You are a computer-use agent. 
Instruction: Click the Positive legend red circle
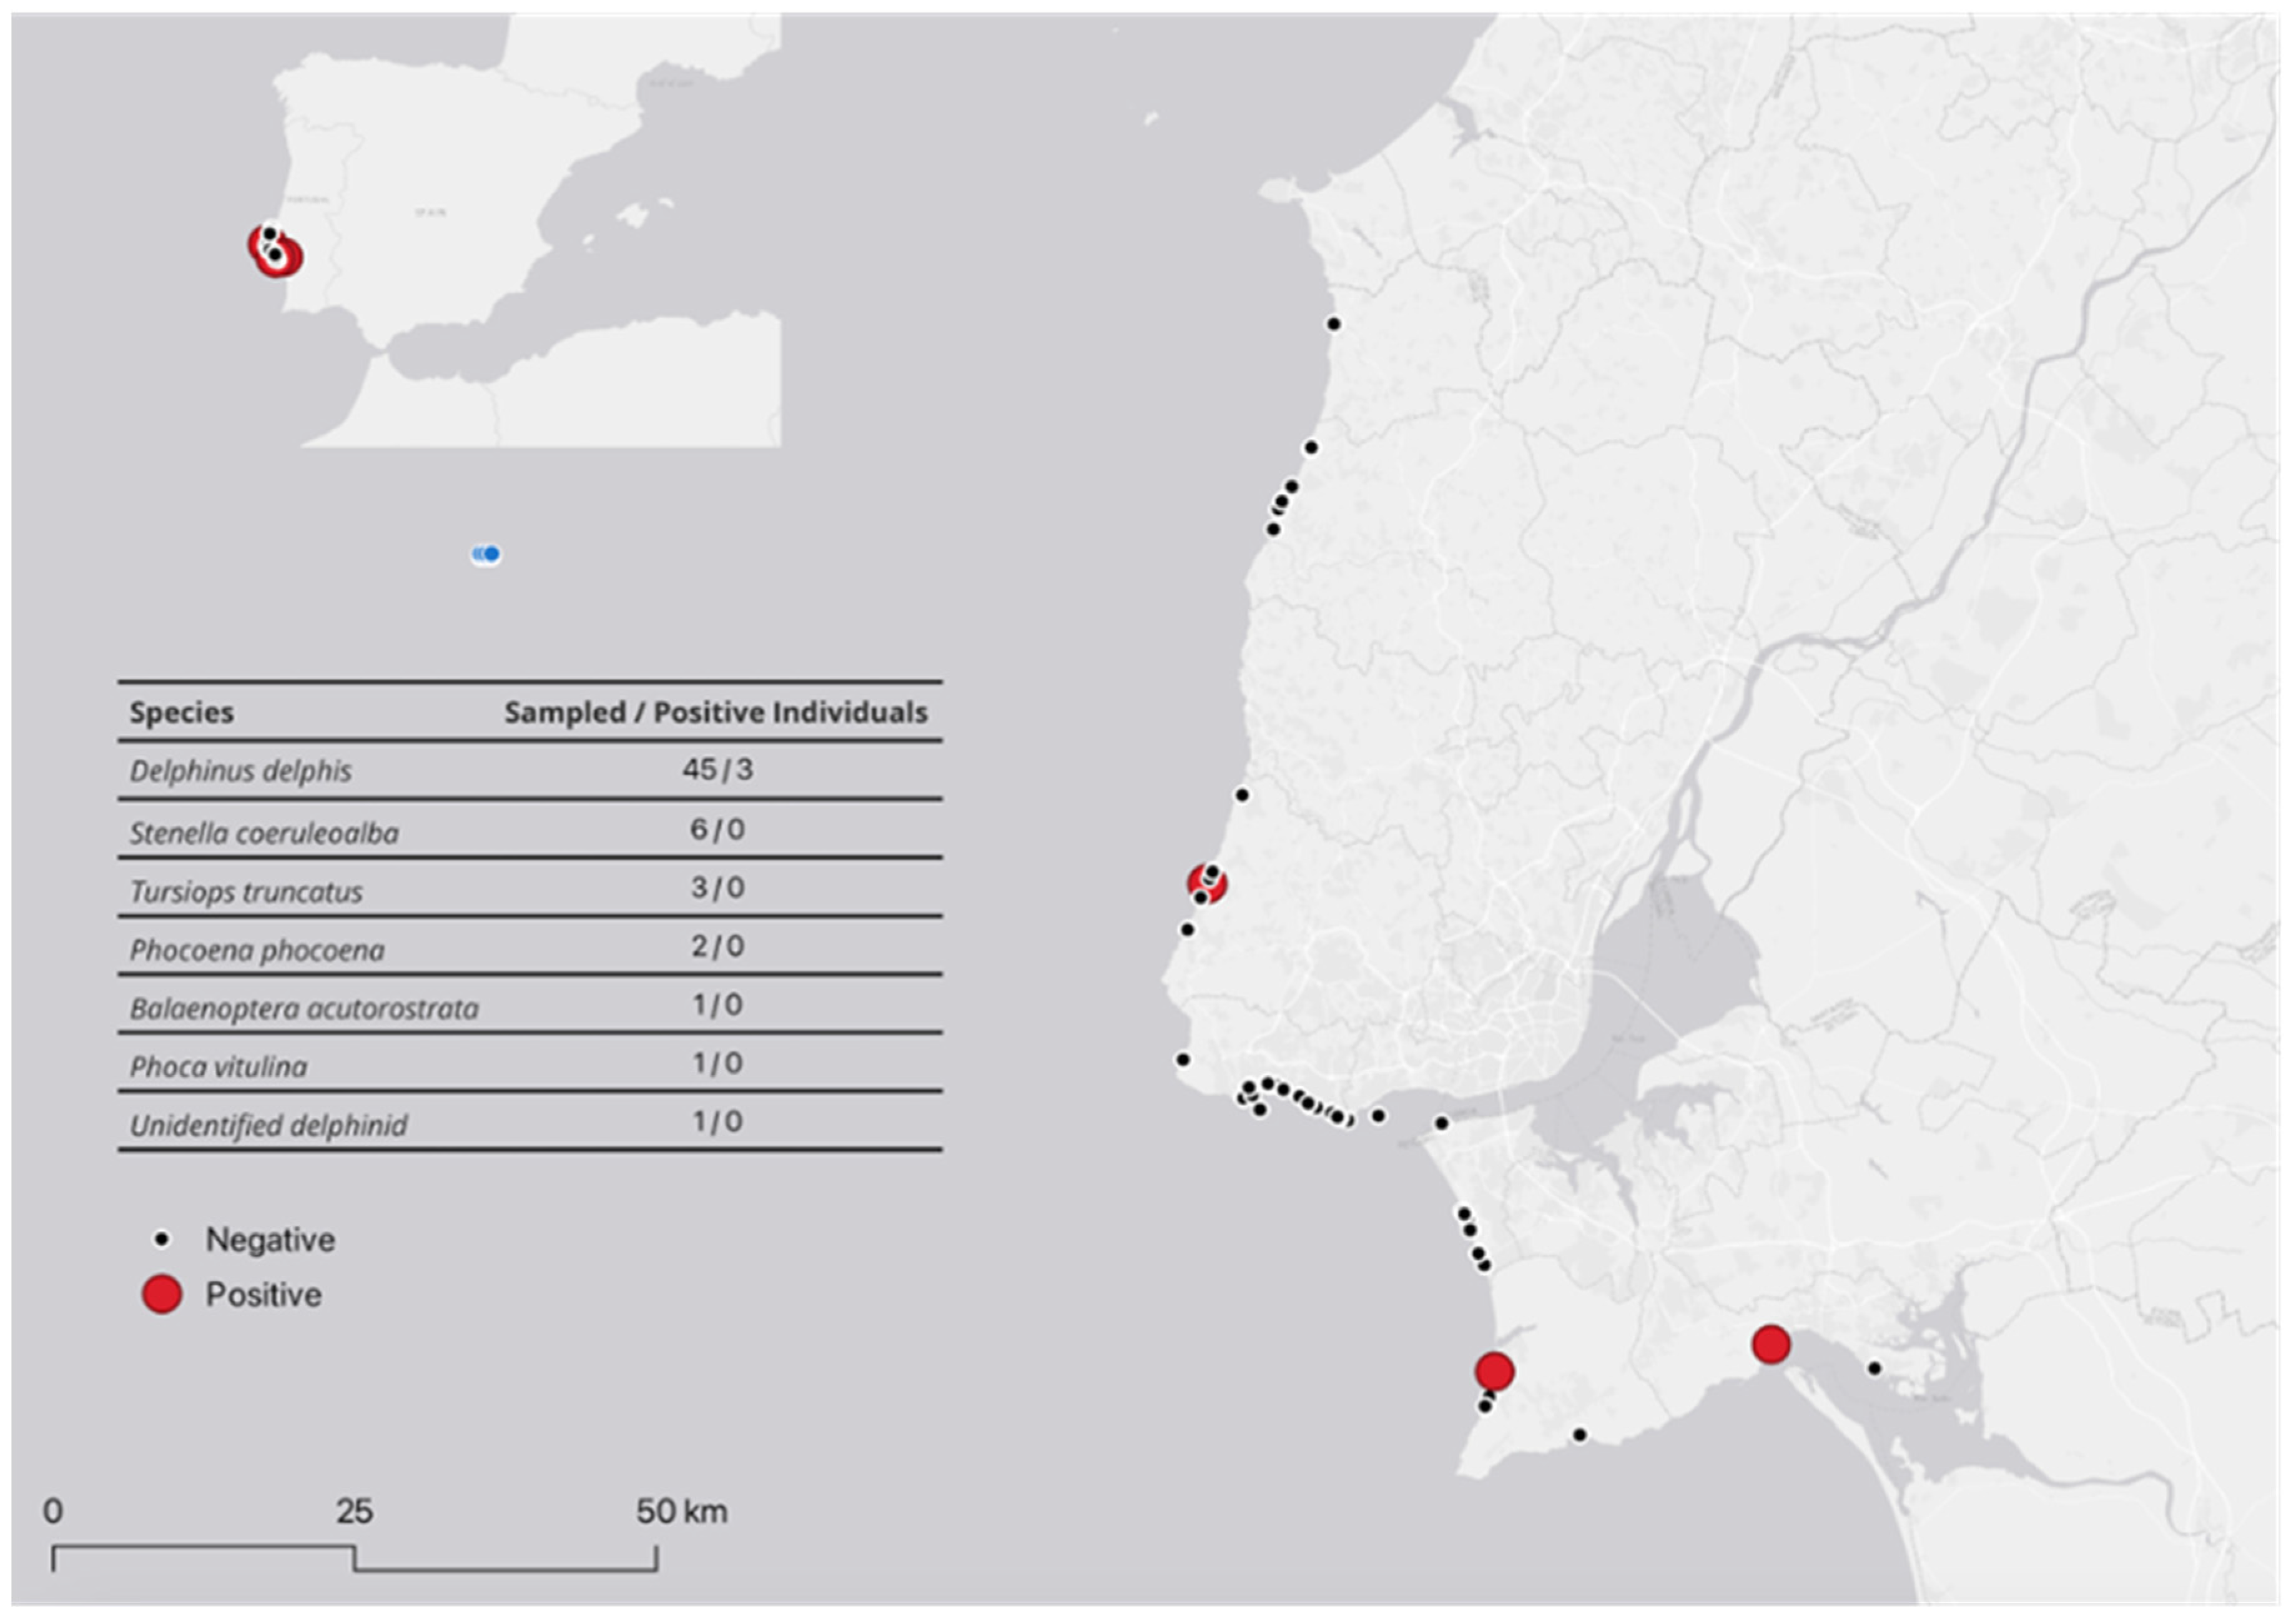point(162,1294)
